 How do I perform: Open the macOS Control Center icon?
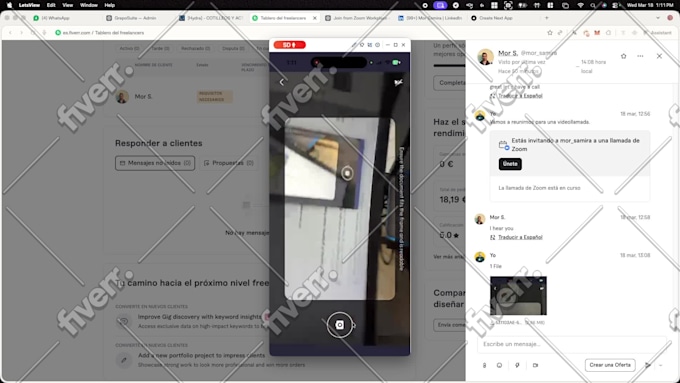coord(615,5)
